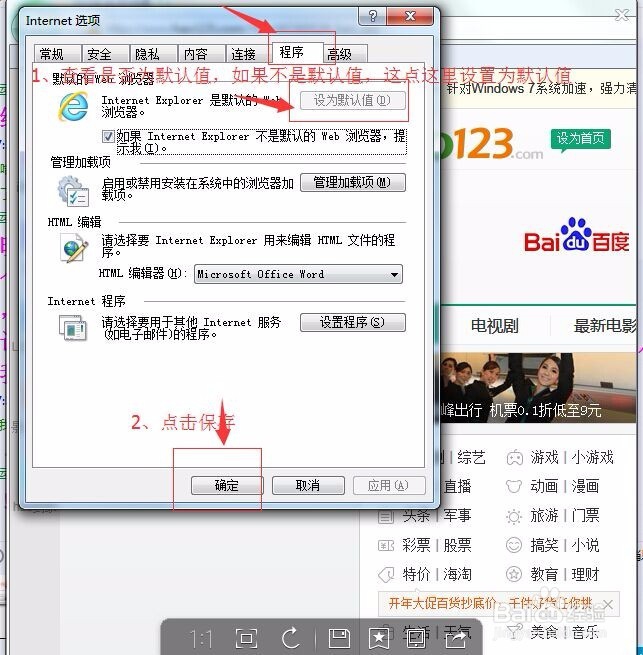Click the star icon beside 教育
The image size is (643, 655).
pos(514,574)
